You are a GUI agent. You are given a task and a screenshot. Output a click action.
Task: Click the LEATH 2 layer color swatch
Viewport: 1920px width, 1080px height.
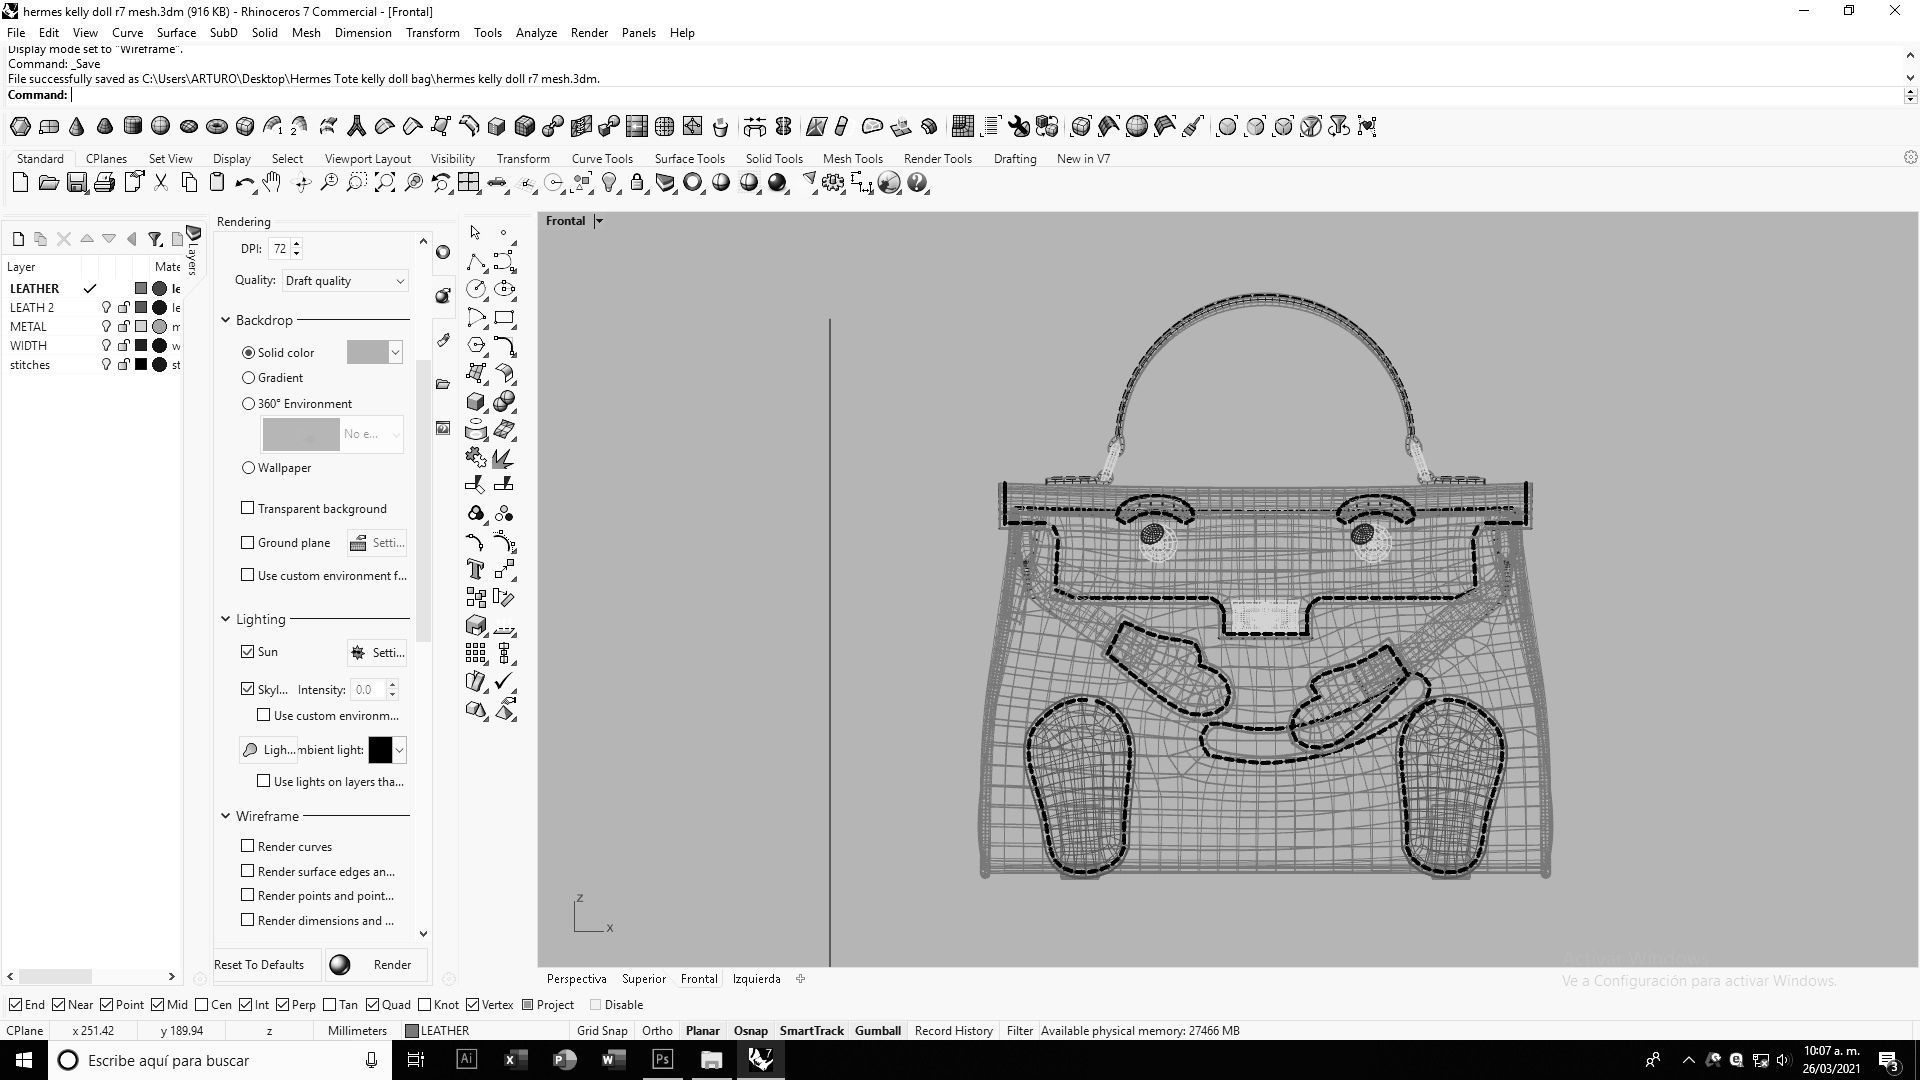[x=141, y=308]
